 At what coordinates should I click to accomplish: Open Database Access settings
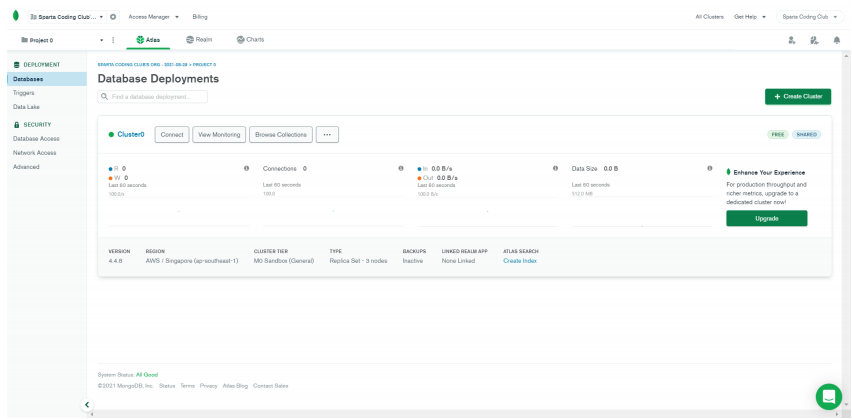[36, 139]
